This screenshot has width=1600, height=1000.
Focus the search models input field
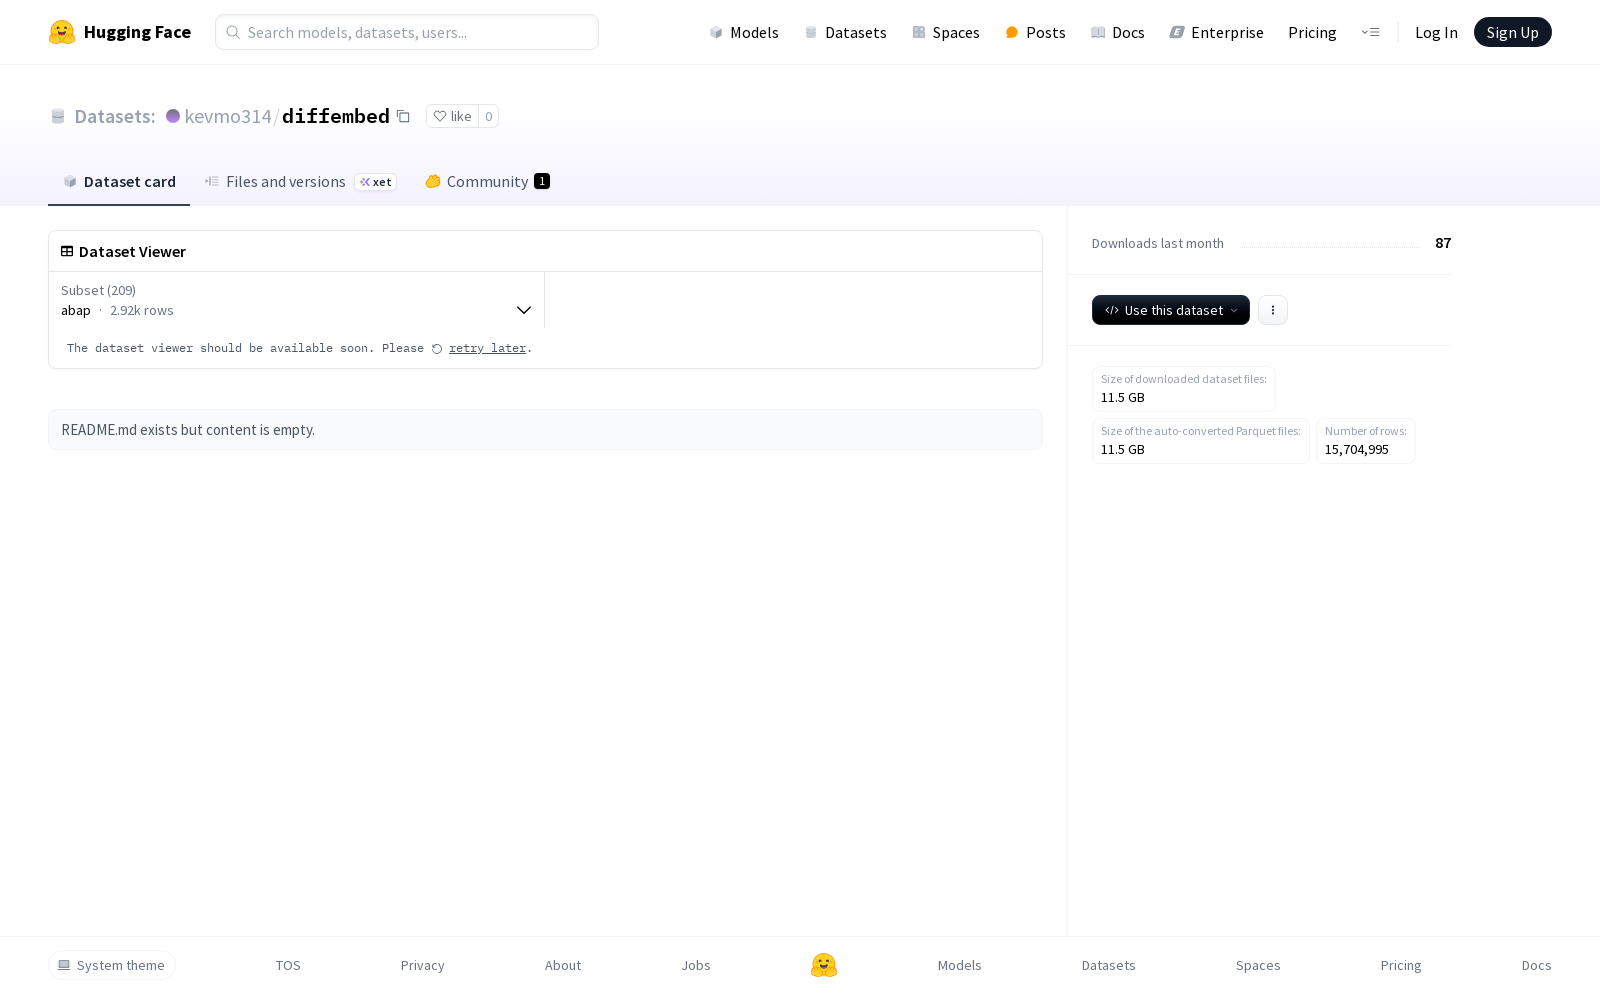click(x=407, y=32)
